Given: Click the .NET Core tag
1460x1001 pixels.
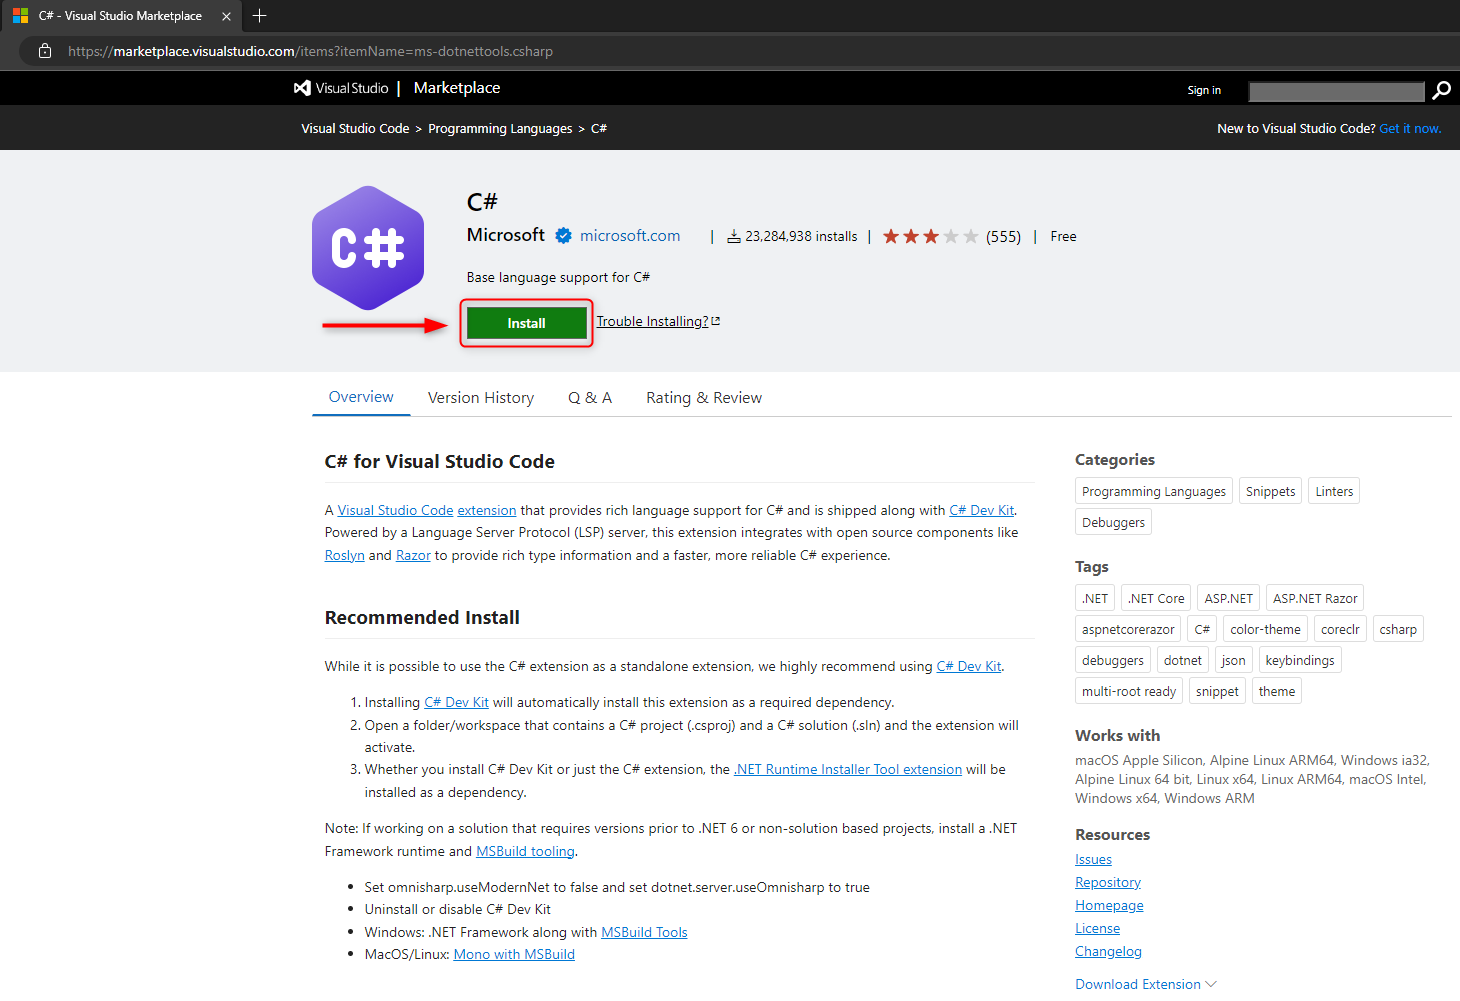Looking at the screenshot, I should tap(1156, 598).
